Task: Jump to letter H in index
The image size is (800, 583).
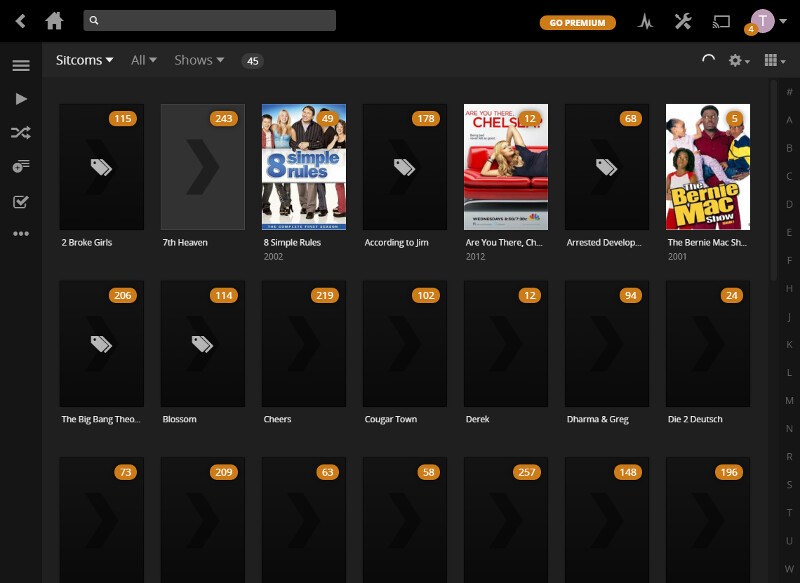Action: point(789,288)
